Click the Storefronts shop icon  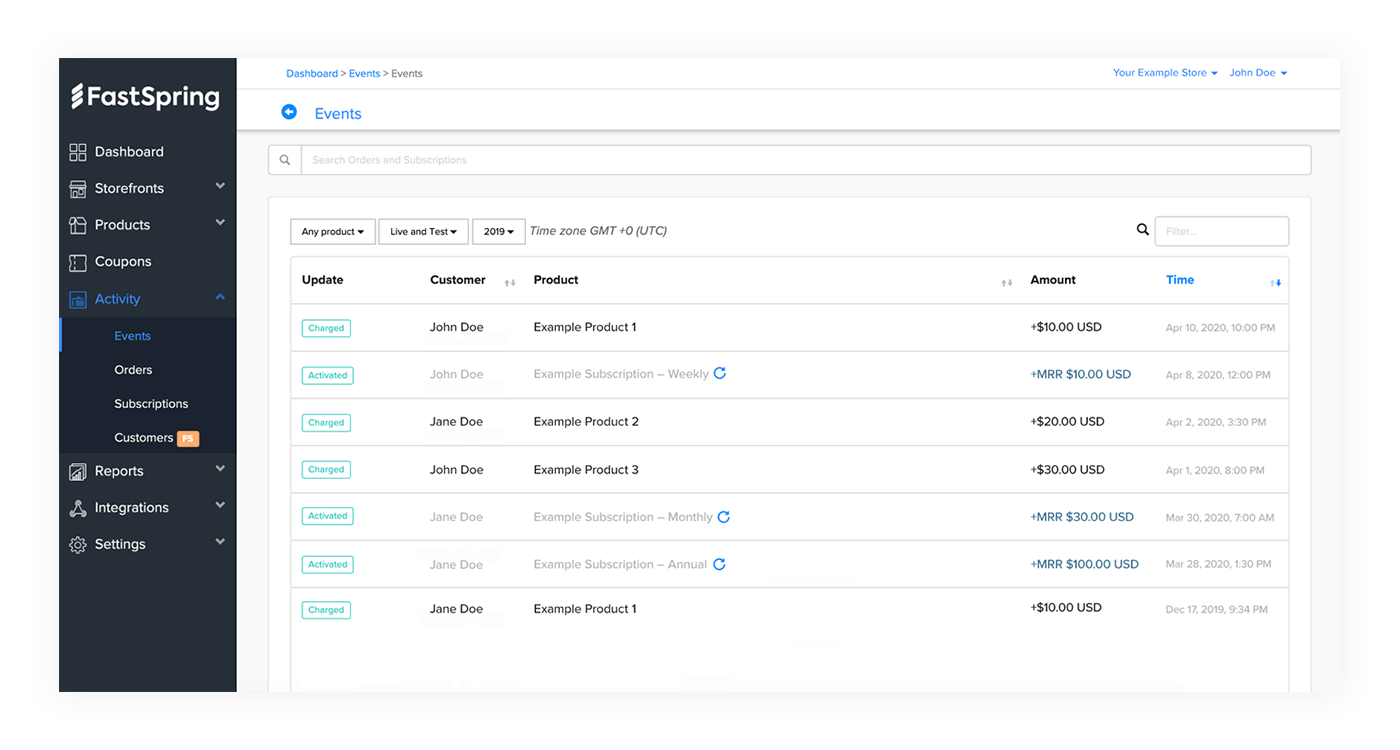pos(78,189)
